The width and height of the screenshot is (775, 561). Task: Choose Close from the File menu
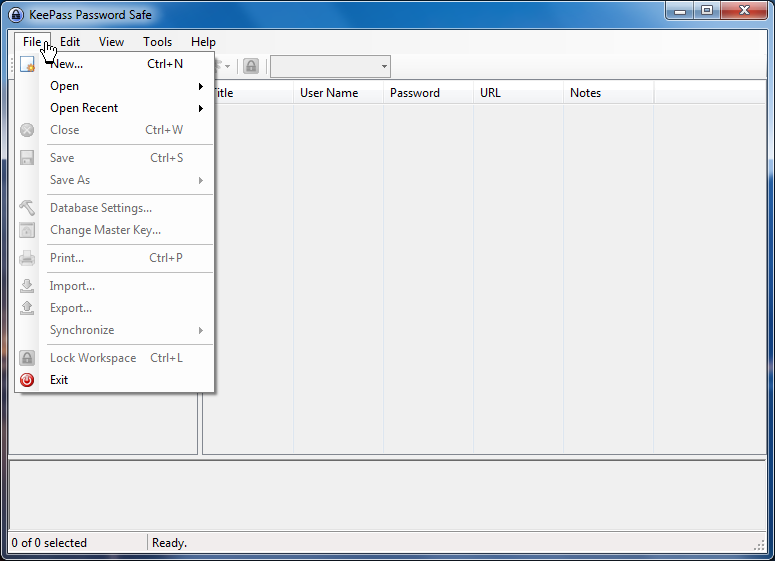click(115, 130)
